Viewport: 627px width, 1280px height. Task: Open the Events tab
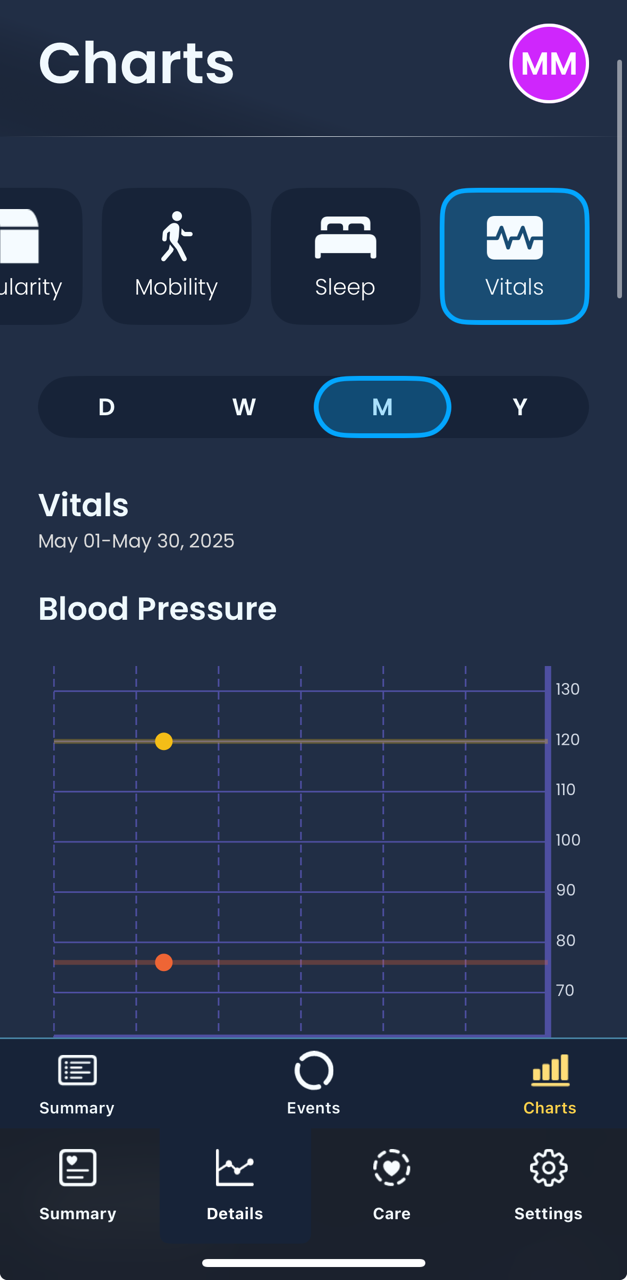pos(313,1082)
